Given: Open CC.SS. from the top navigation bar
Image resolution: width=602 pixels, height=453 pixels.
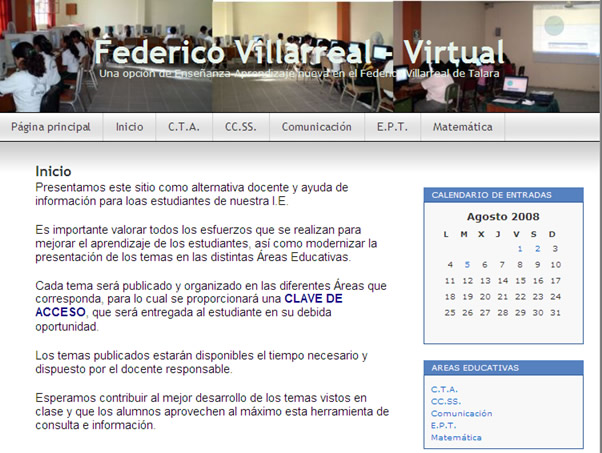Looking at the screenshot, I should point(241,127).
